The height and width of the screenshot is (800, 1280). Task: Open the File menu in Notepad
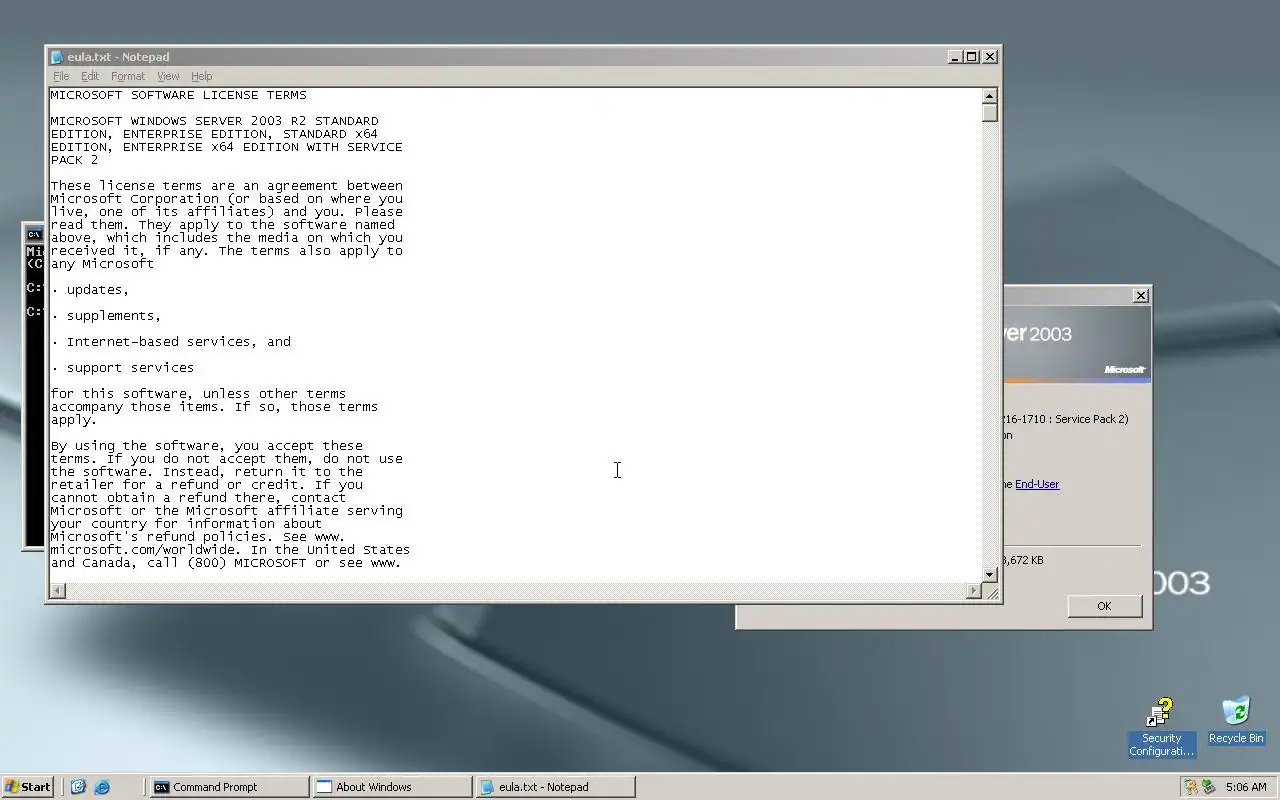pos(61,76)
